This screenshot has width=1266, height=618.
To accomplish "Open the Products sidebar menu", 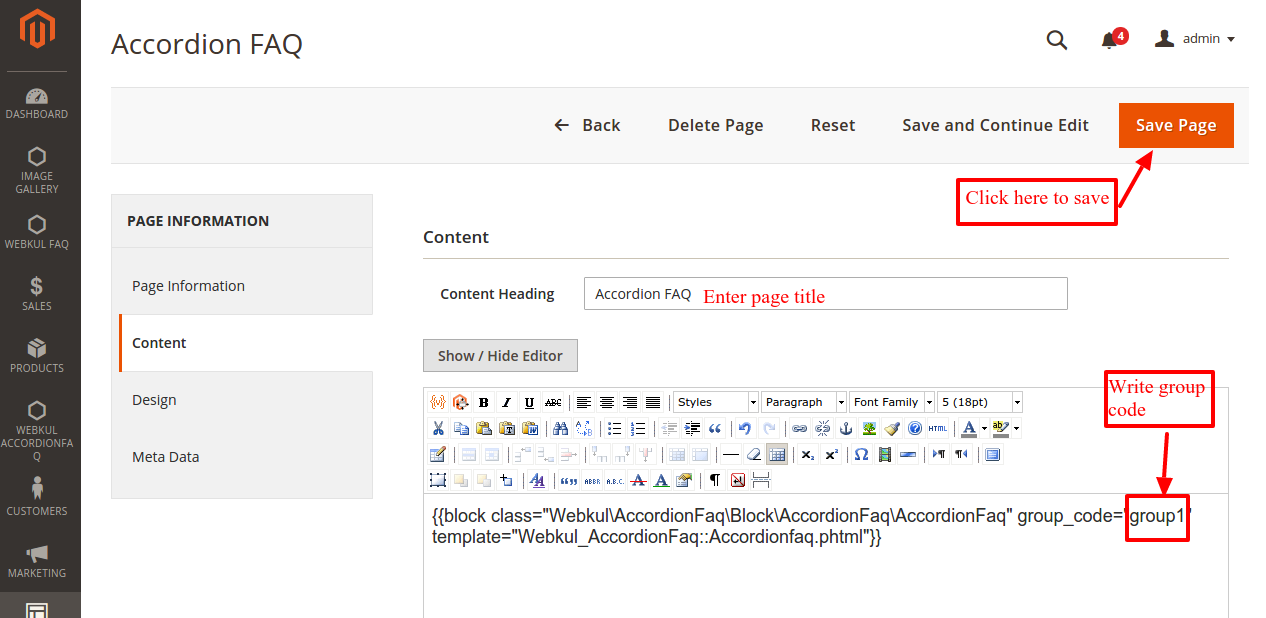I will tap(37, 355).
